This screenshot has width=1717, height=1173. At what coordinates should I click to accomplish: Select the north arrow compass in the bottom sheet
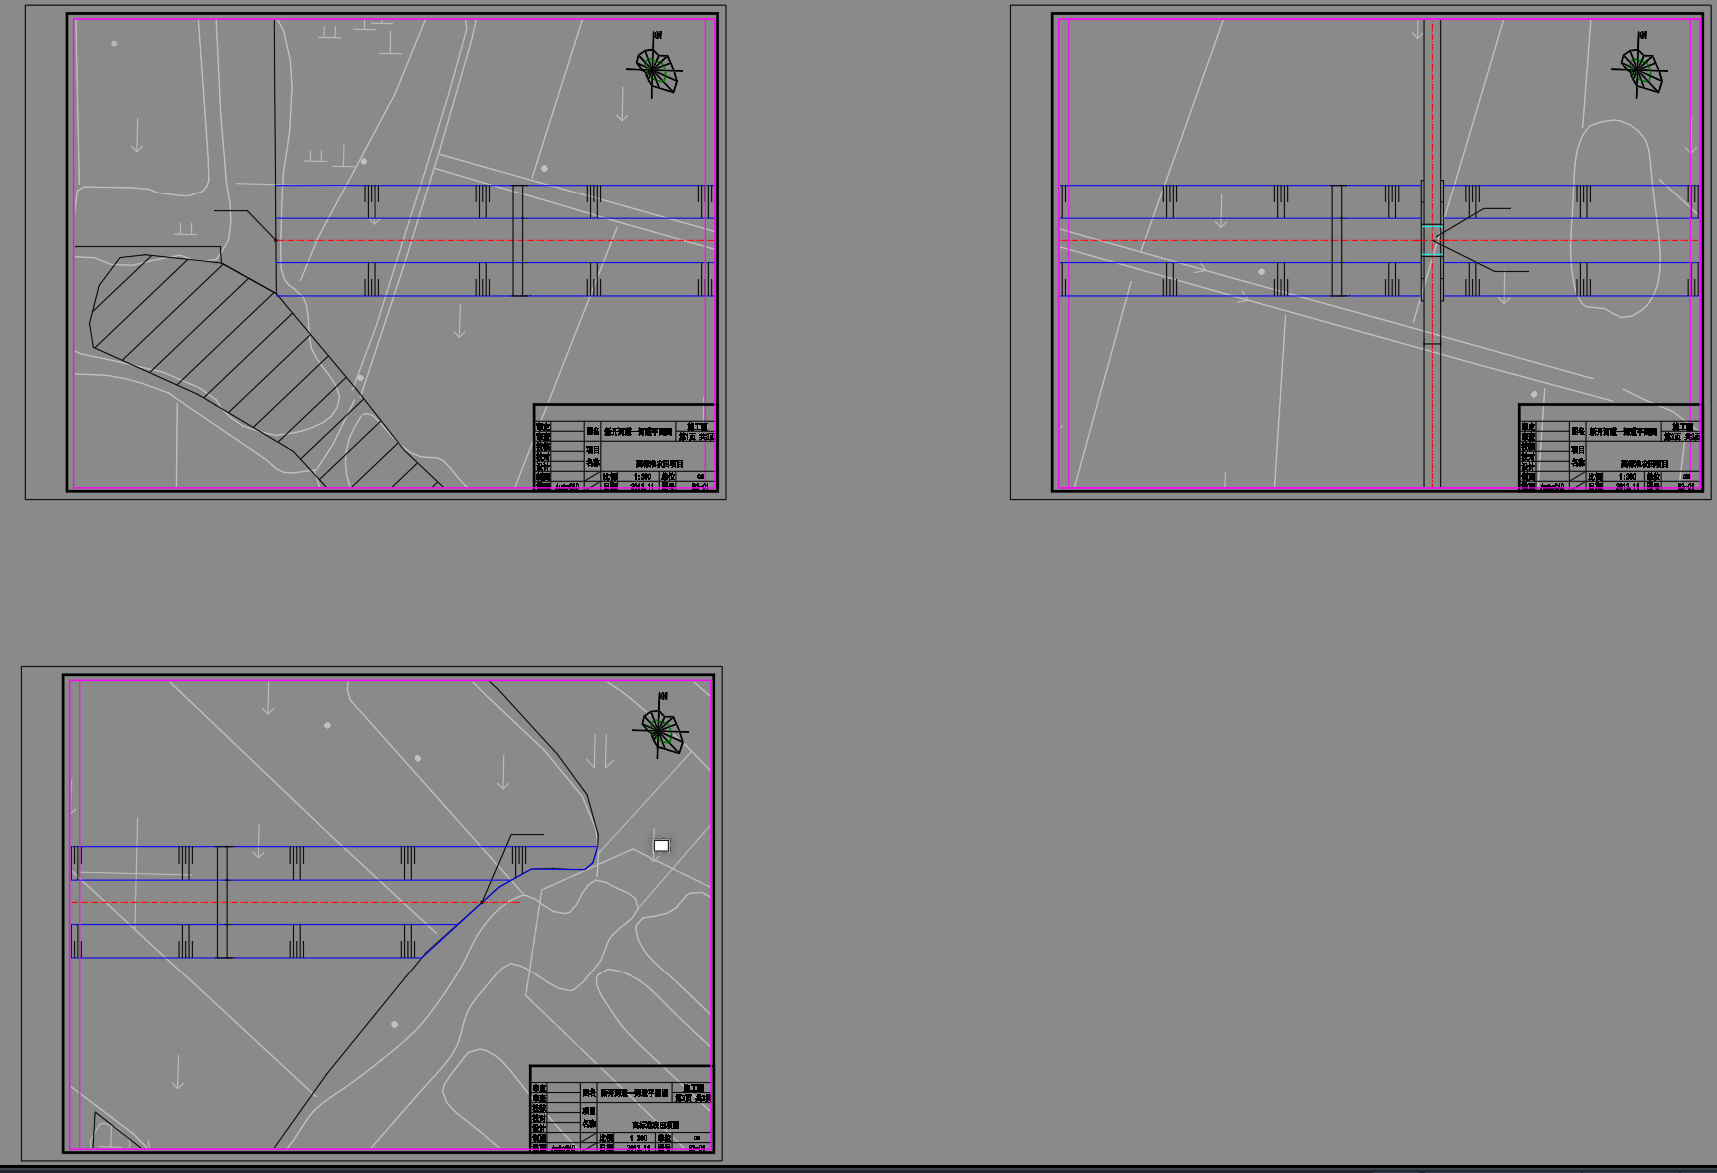[x=661, y=727]
